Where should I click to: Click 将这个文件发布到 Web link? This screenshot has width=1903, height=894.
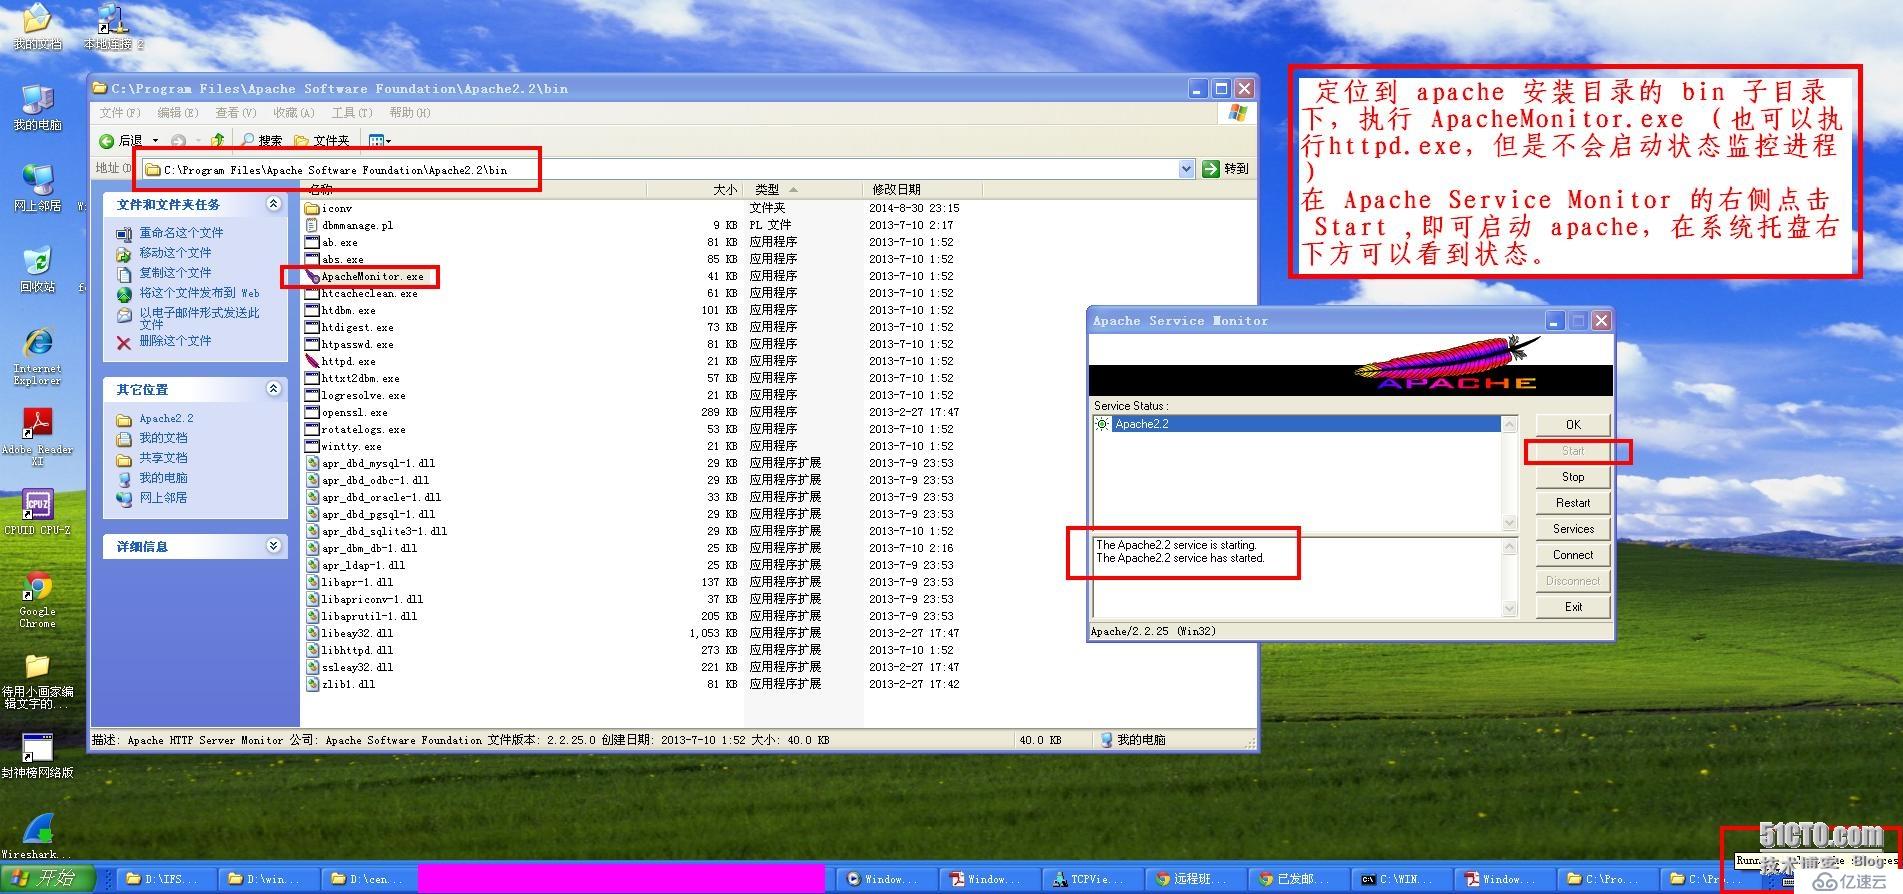tap(199, 293)
